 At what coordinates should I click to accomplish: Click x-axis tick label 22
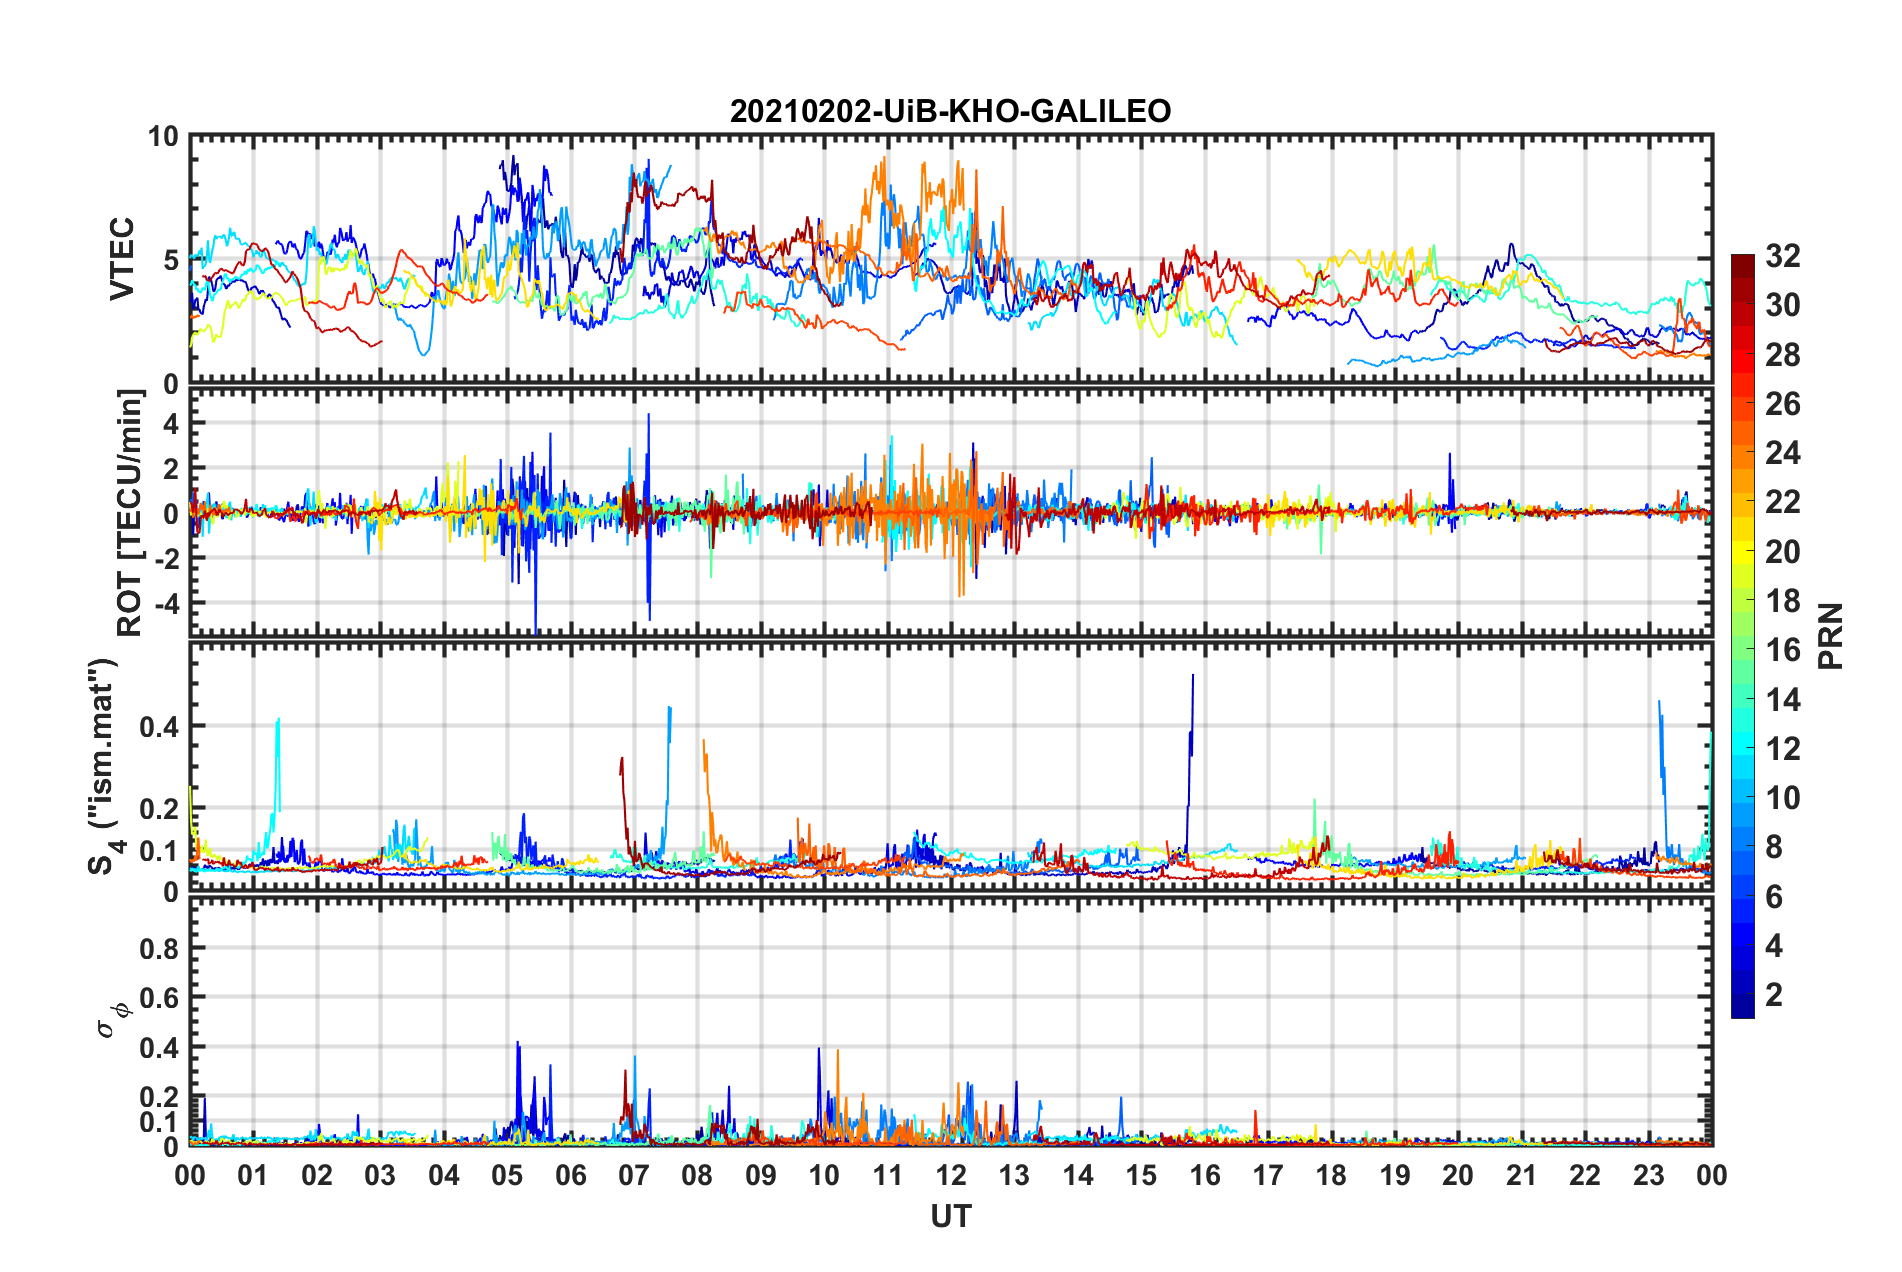[1585, 1175]
